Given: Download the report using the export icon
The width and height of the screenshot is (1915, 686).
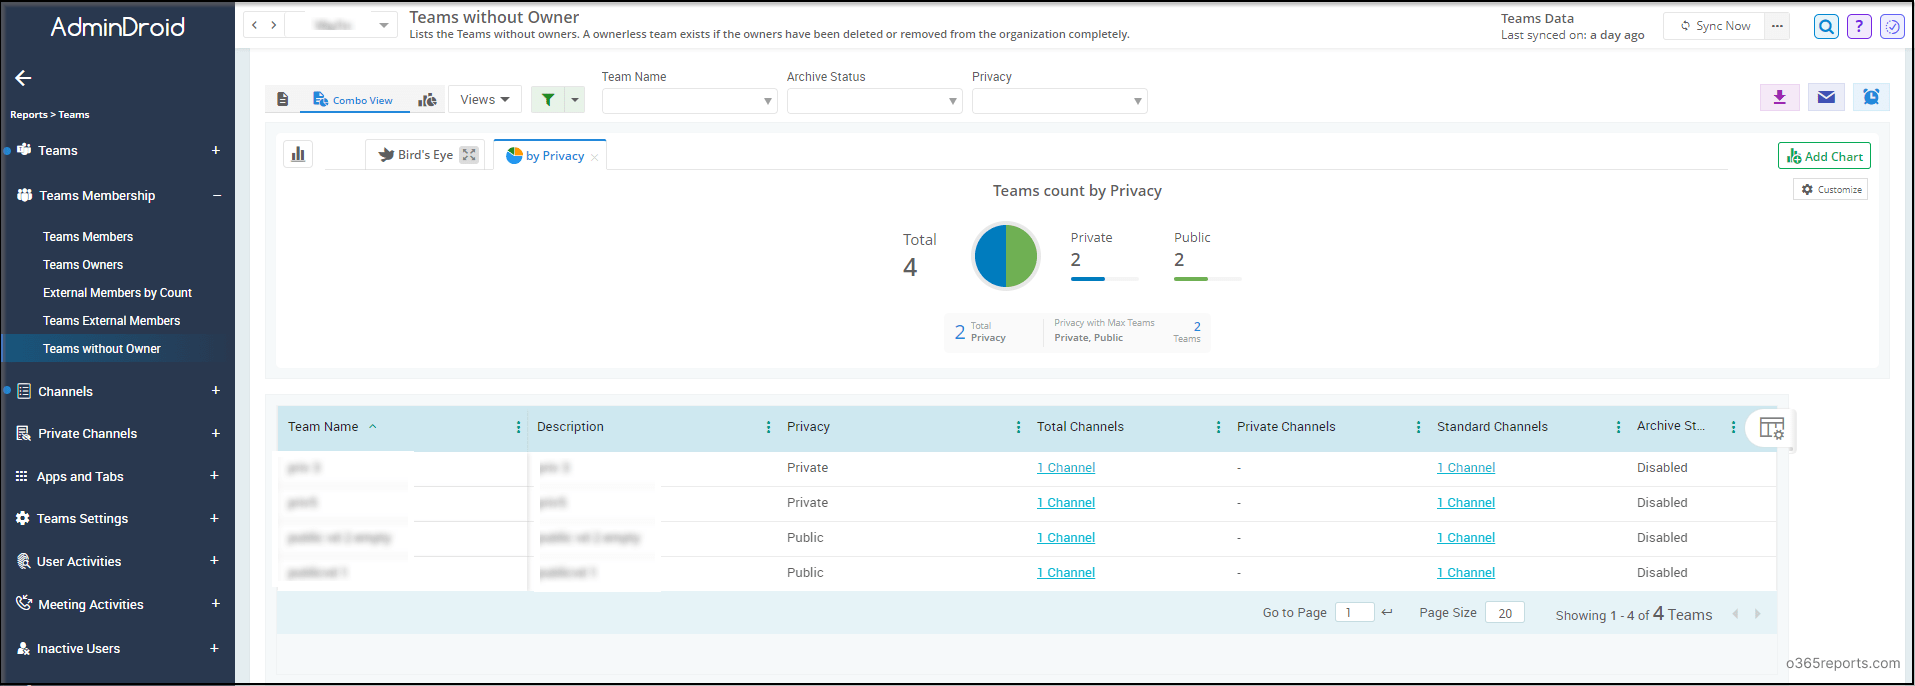Looking at the screenshot, I should 1780,97.
